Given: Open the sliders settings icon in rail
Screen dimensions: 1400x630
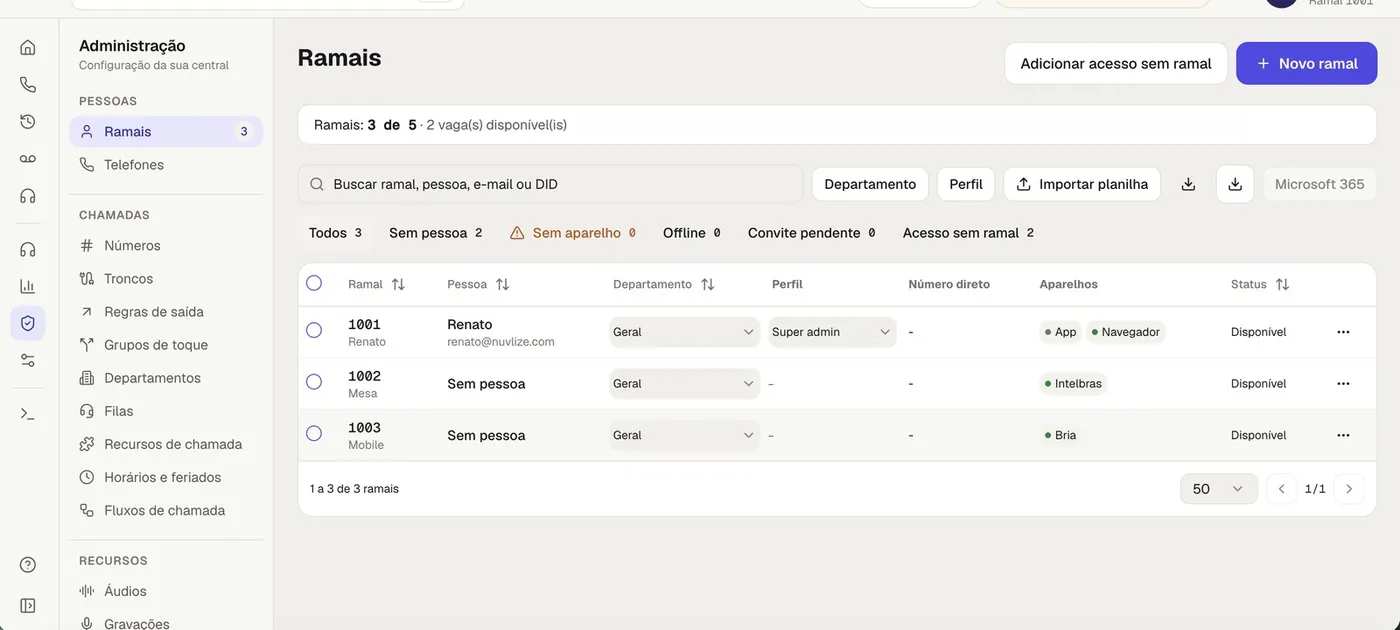Looking at the screenshot, I should pyautogui.click(x=28, y=360).
